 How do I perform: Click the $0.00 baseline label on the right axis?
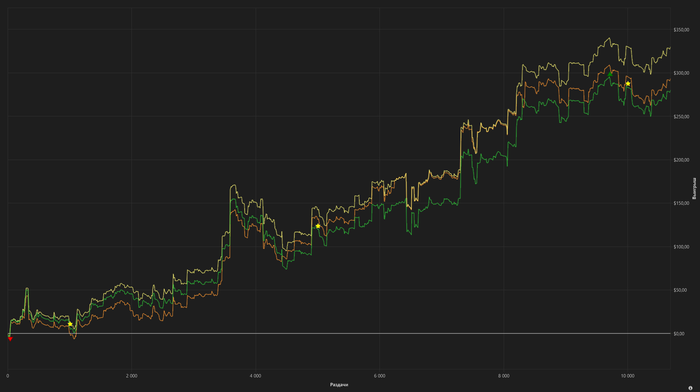click(x=679, y=334)
